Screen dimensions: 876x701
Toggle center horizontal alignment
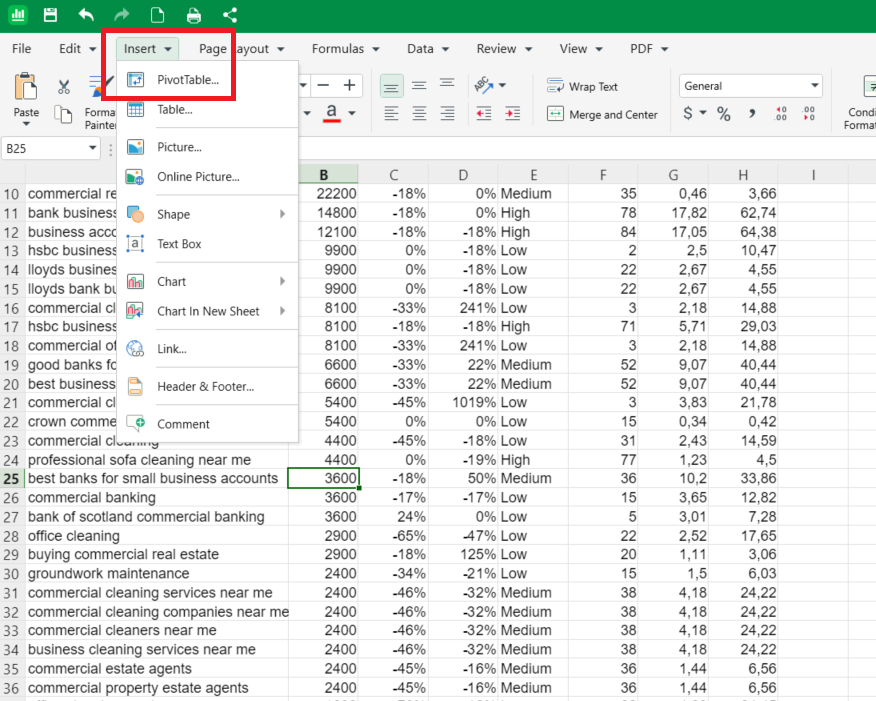419,114
